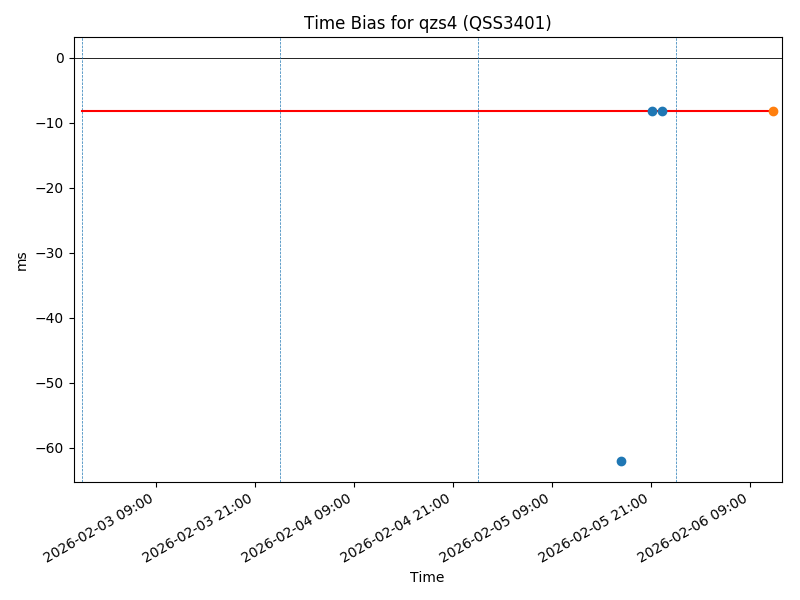Click the "Time" x-axis label
The width and height of the screenshot is (800, 600).
pyautogui.click(x=427, y=577)
